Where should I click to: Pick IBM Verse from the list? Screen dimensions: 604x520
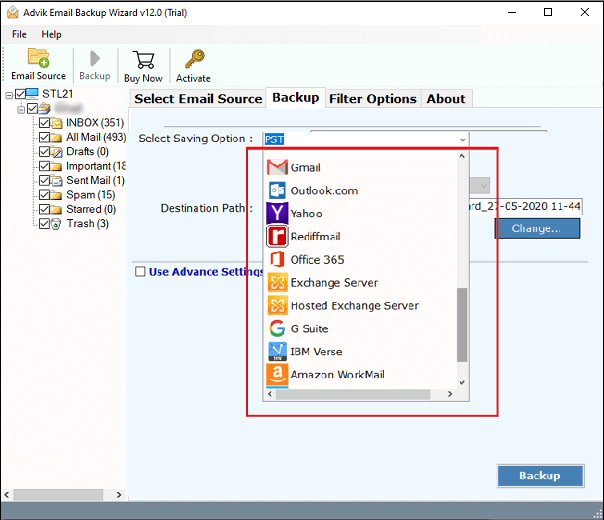(304, 352)
